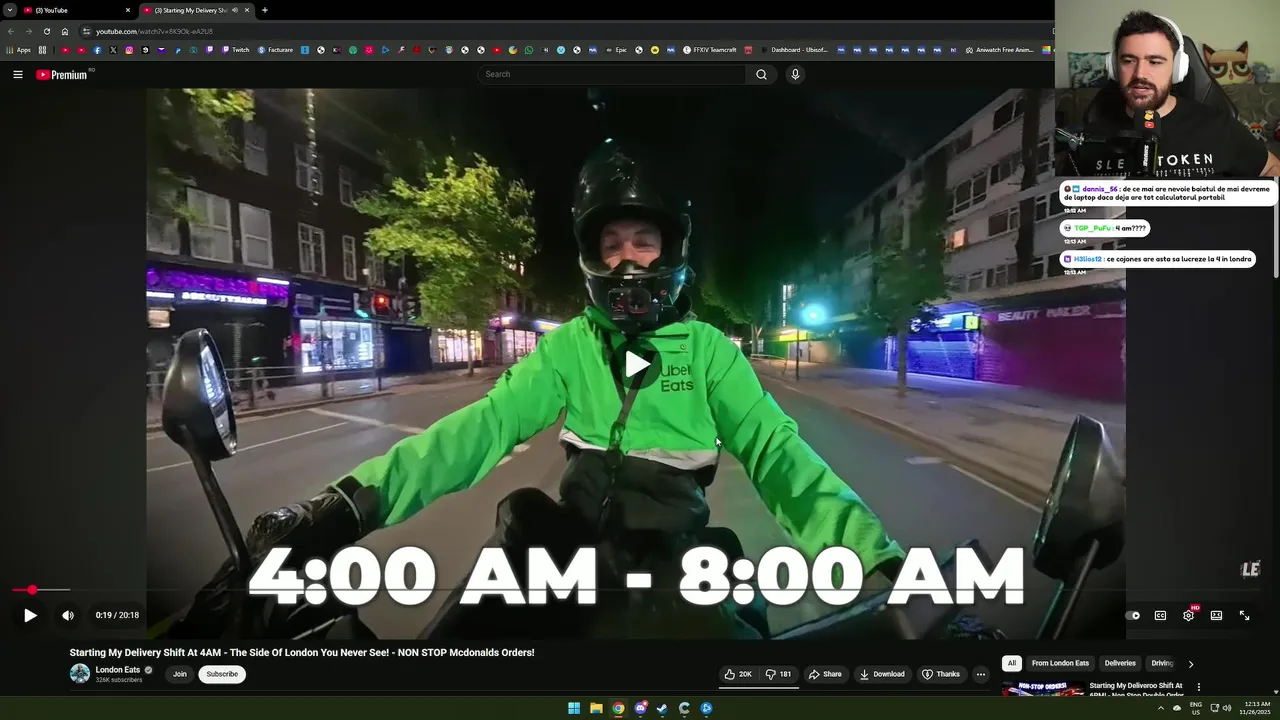Play the video with the big center play button
Viewport: 1280px width, 720px height.
[636, 364]
